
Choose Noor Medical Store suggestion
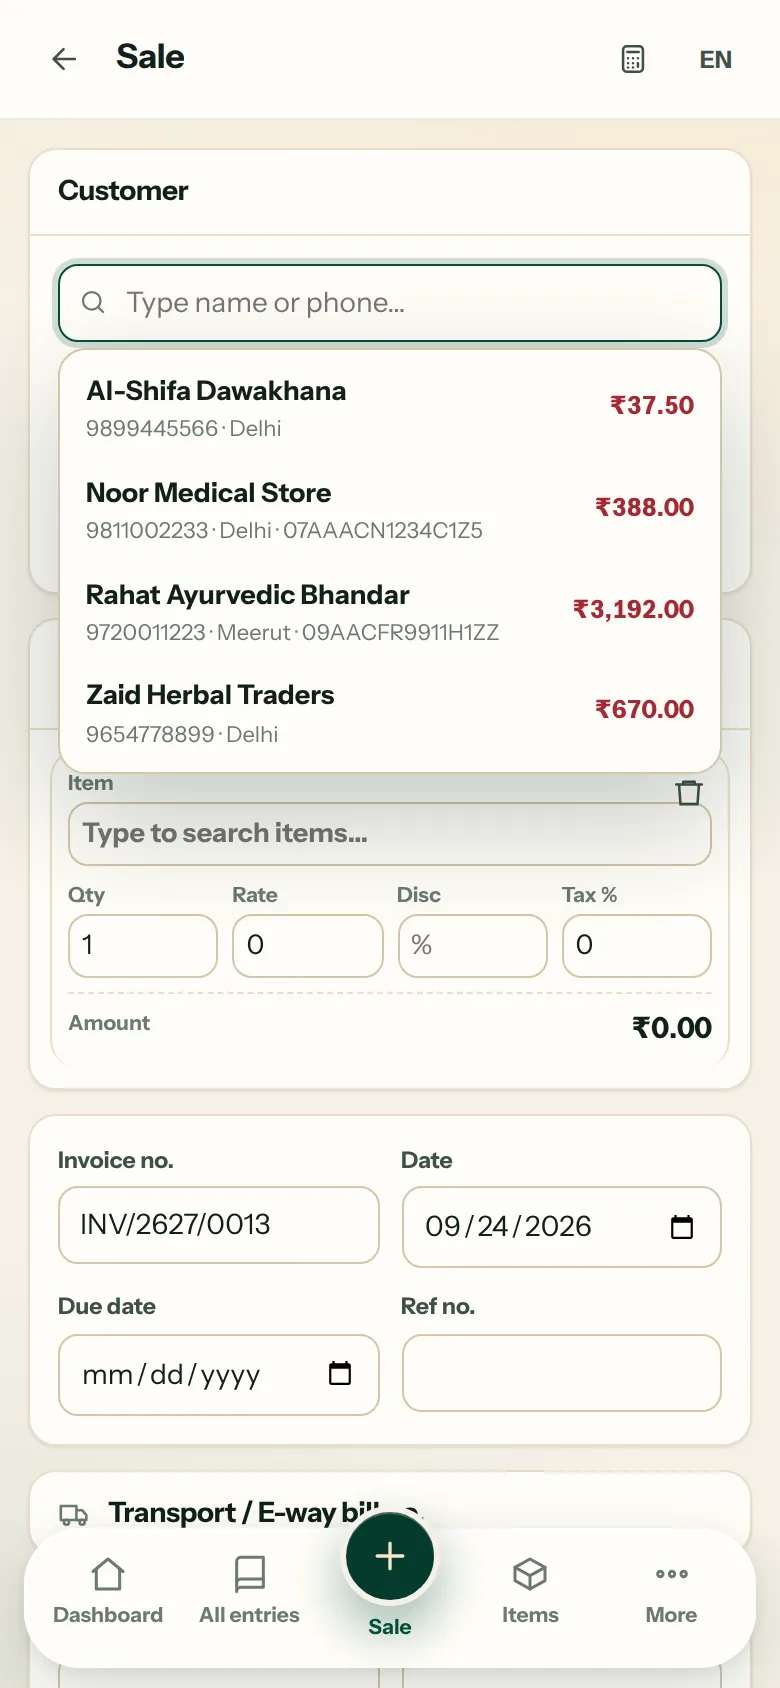click(390, 509)
